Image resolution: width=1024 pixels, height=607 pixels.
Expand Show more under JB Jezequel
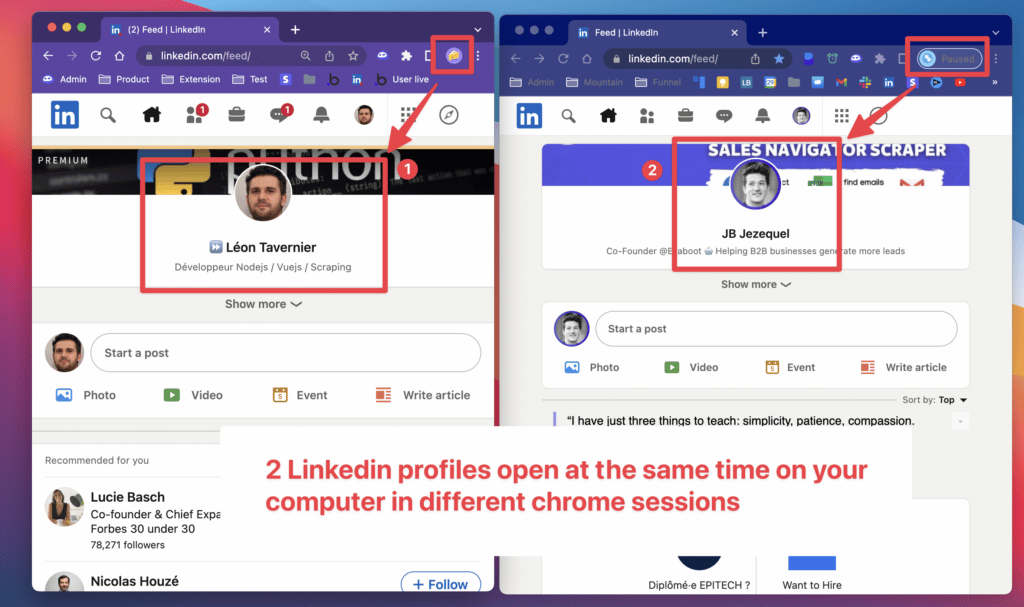tap(756, 284)
